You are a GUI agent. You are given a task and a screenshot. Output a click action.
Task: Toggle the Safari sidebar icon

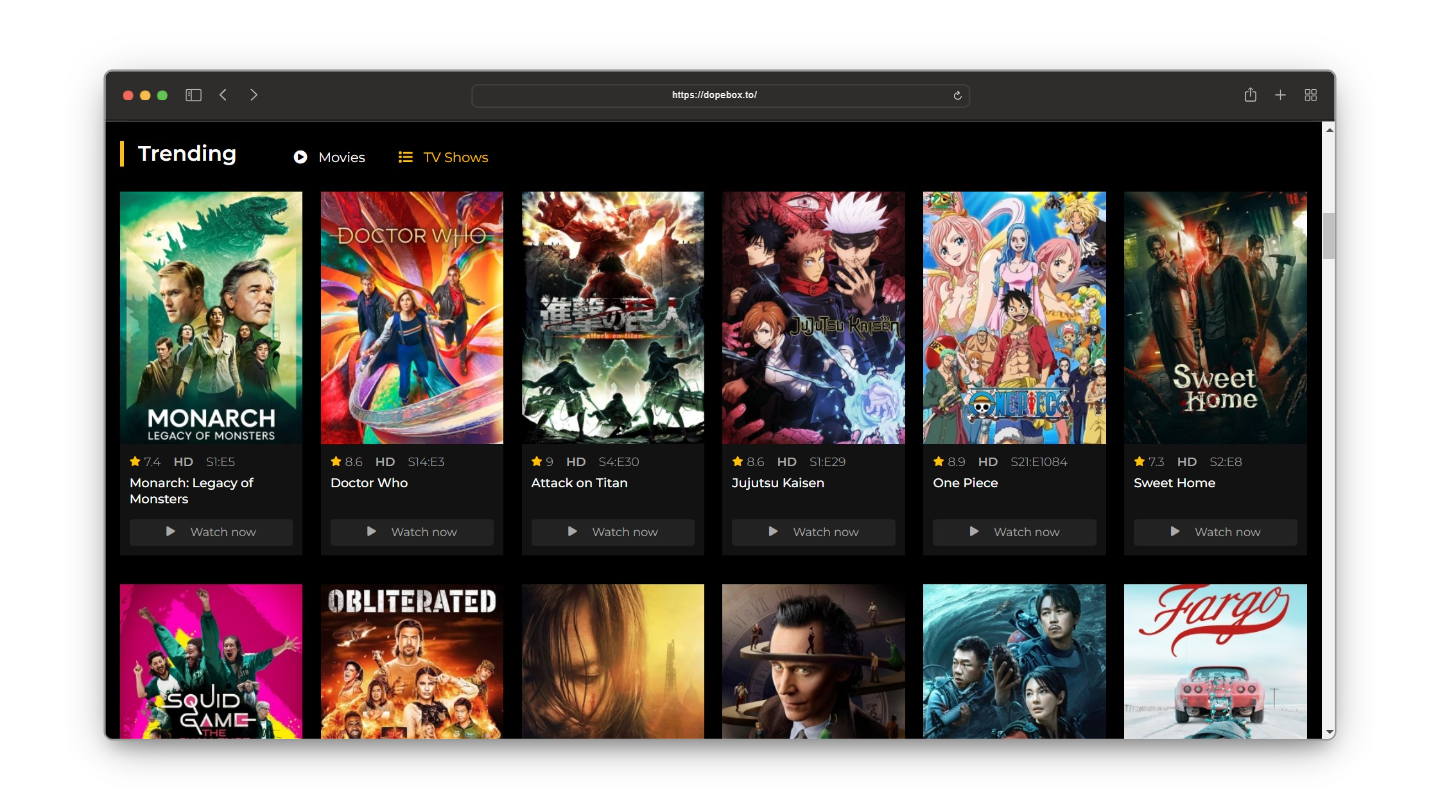194,95
